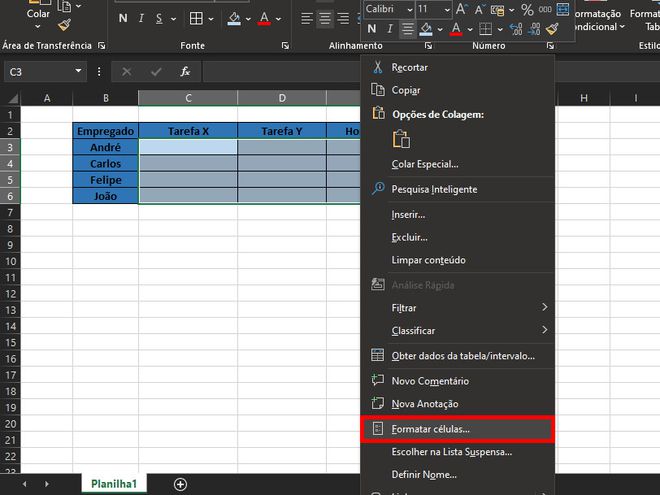Choose Excluir... from the context menu
Screen dimensions: 660x495
click(x=458, y=237)
